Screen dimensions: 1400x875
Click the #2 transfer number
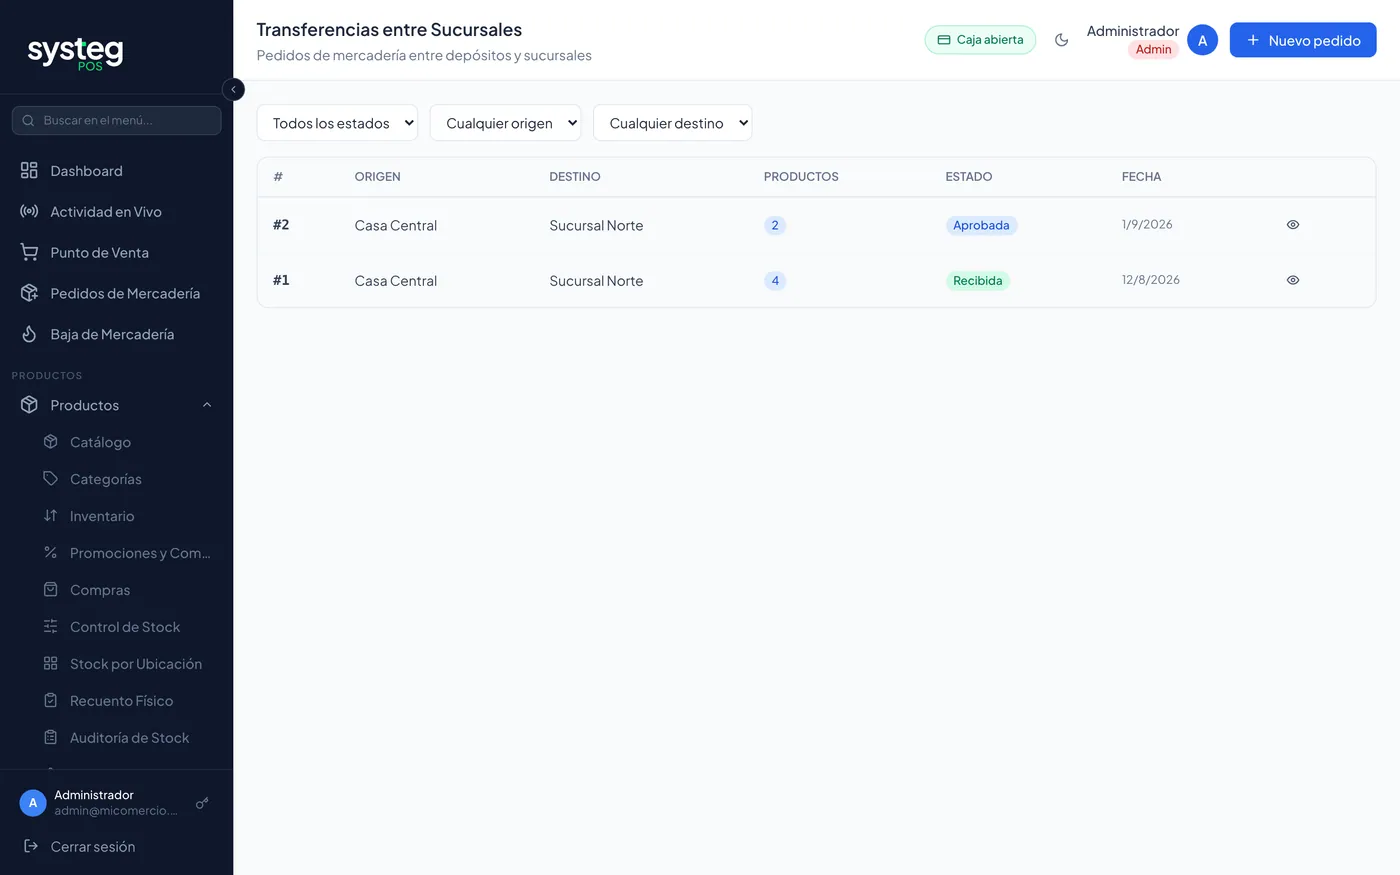tap(281, 225)
